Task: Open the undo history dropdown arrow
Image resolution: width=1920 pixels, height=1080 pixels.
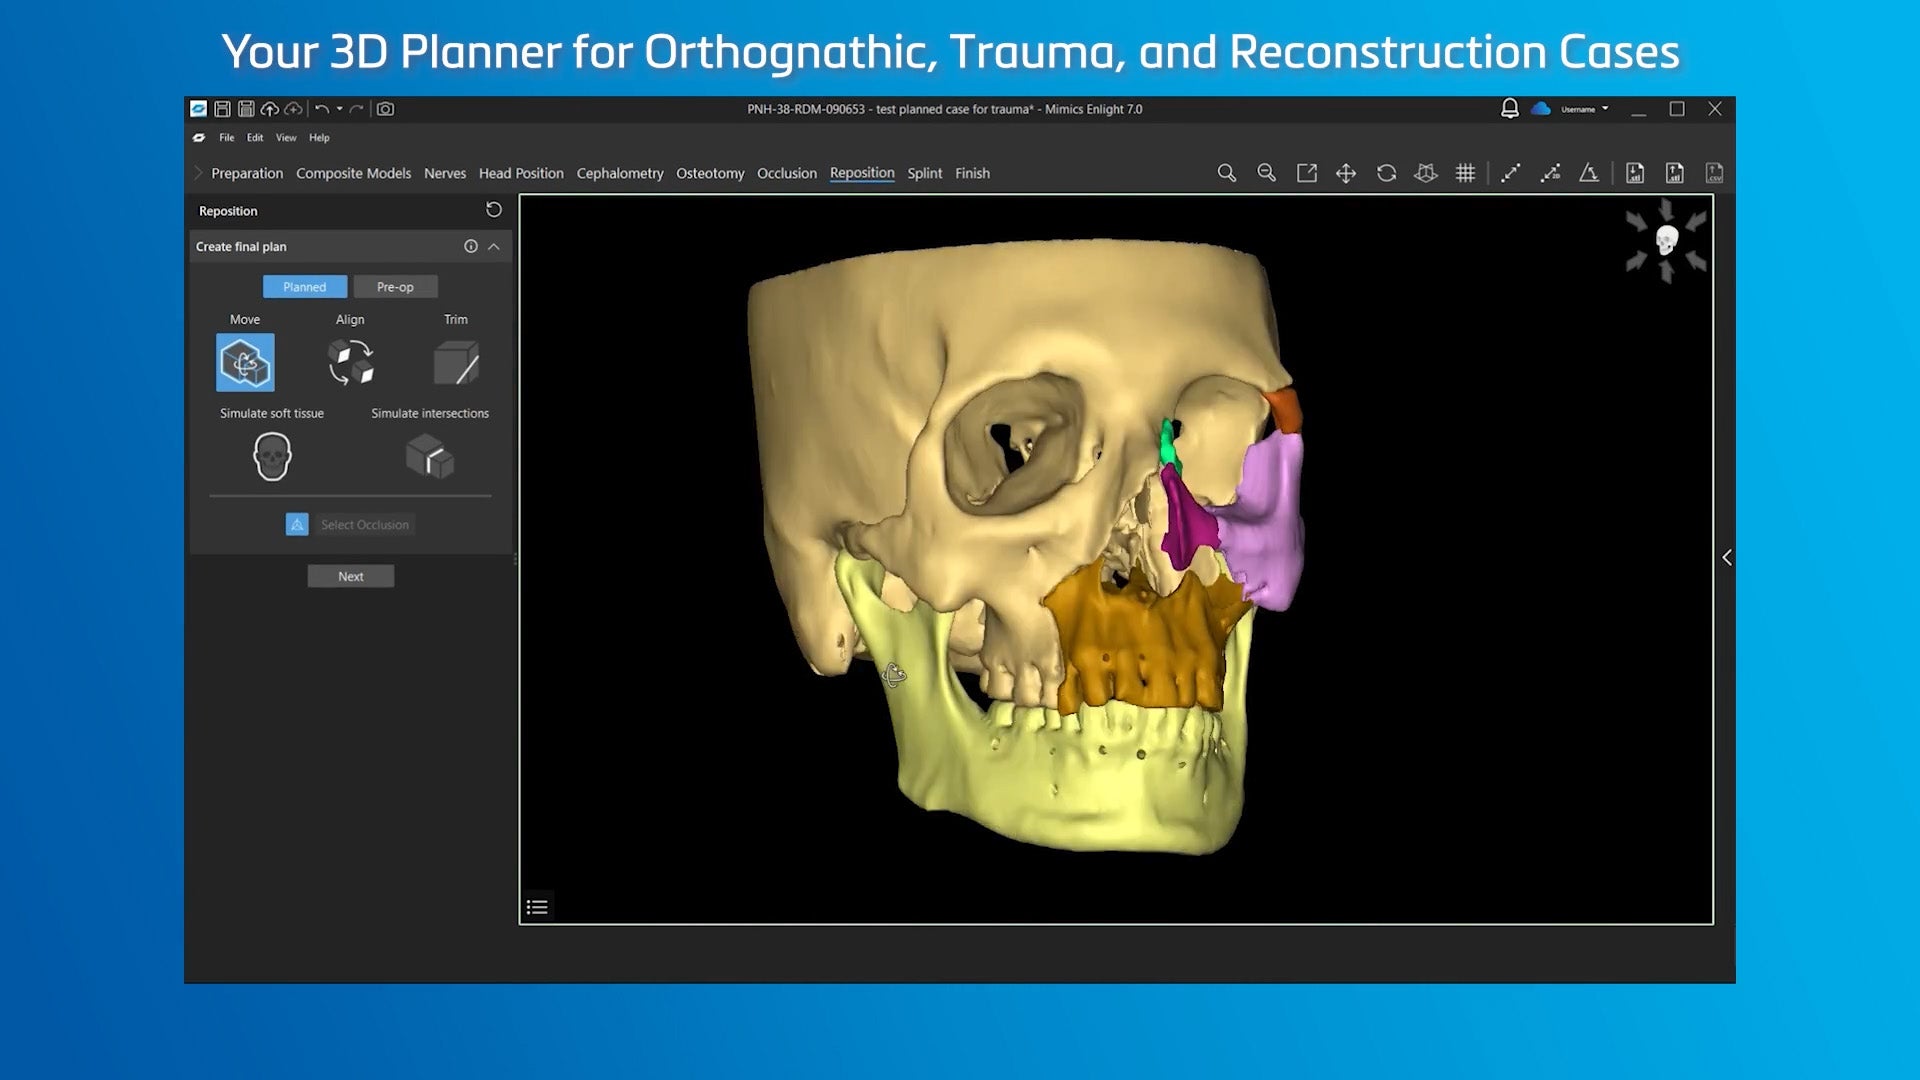Action: pyautogui.click(x=340, y=109)
